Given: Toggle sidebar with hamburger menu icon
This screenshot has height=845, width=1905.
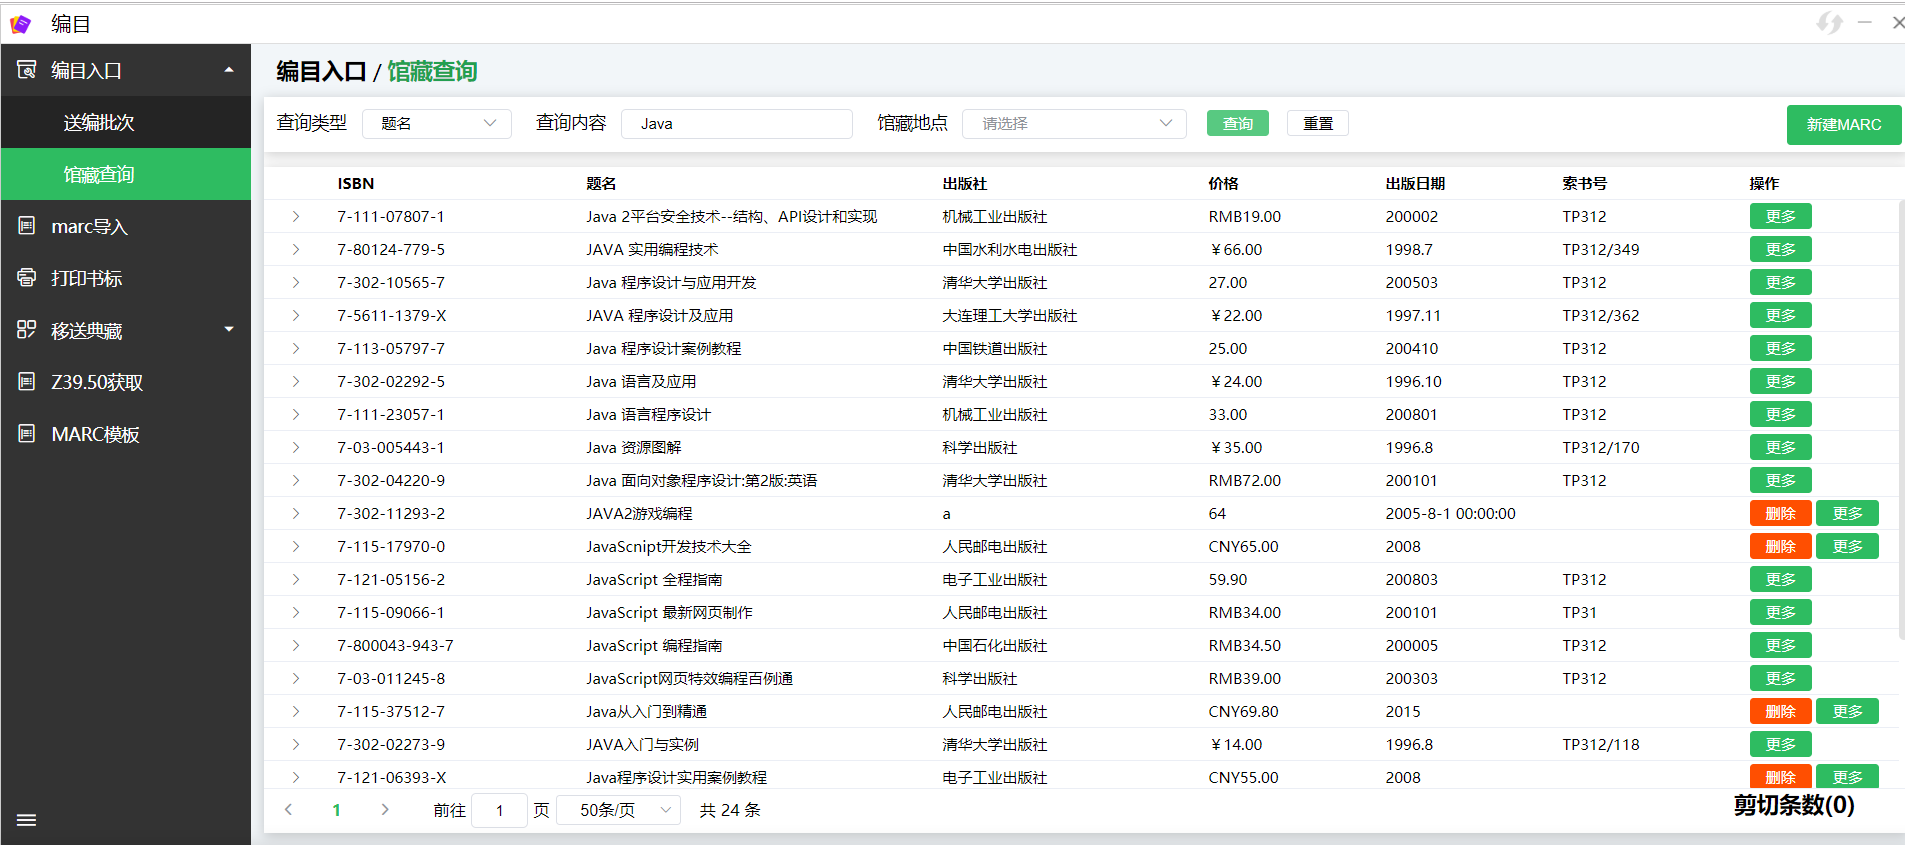Looking at the screenshot, I should 27,820.
